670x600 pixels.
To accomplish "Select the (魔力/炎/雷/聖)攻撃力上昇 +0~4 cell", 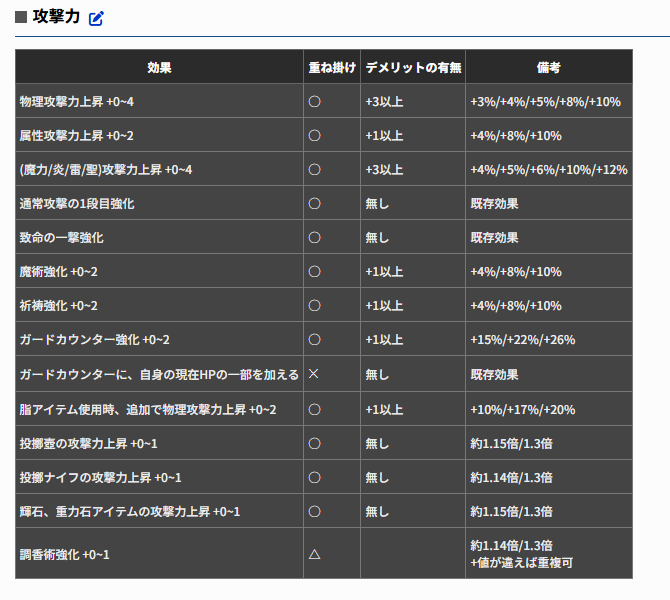I will point(159,170).
